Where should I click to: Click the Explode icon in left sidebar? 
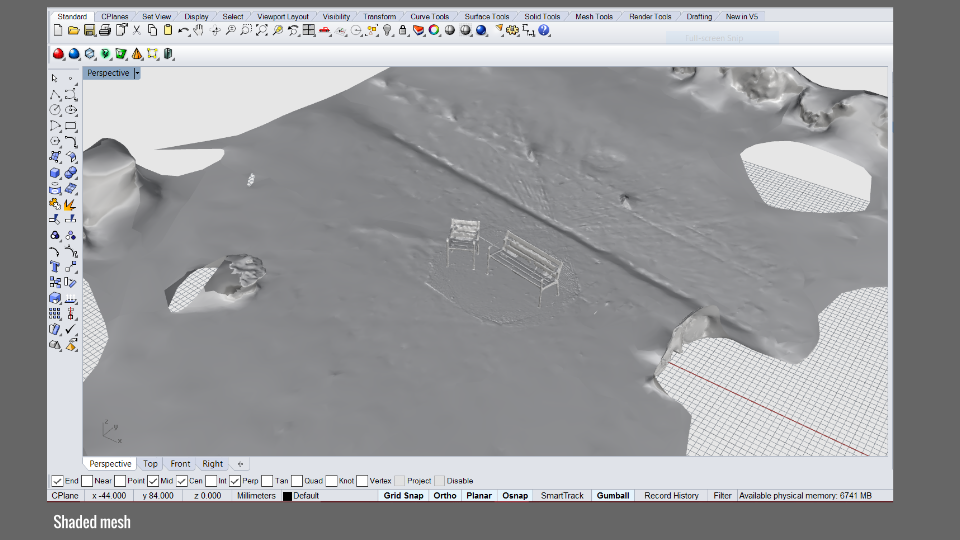click(71, 205)
